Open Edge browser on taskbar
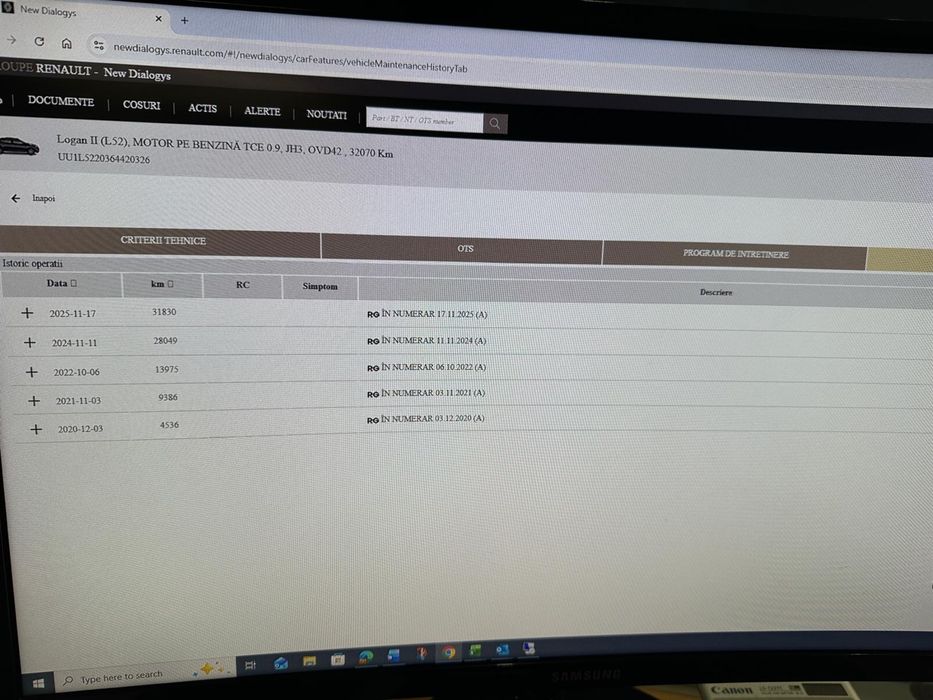933x700 pixels. point(365,657)
